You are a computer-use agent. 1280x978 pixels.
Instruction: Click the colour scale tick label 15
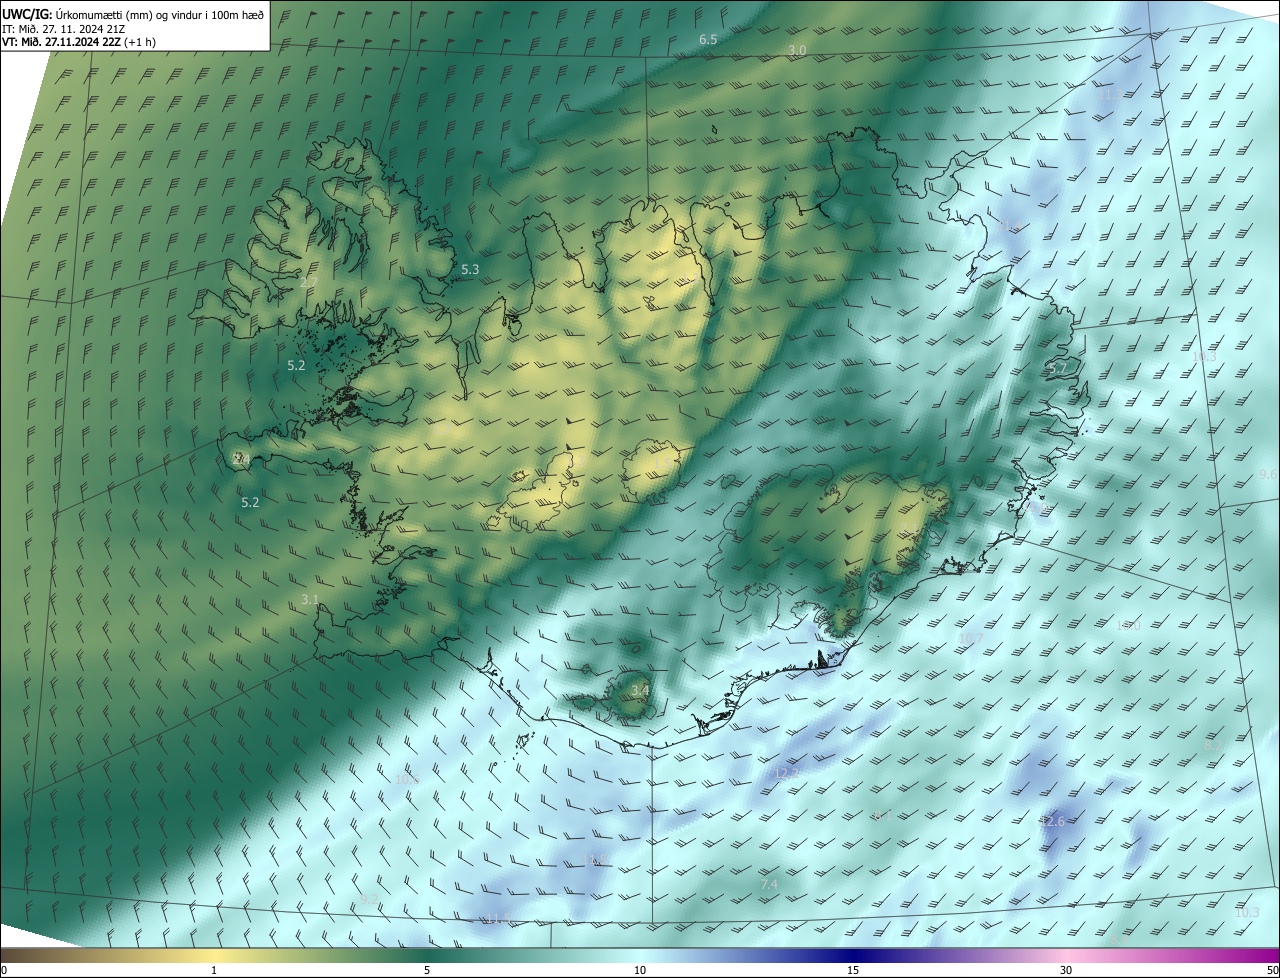coord(853,971)
